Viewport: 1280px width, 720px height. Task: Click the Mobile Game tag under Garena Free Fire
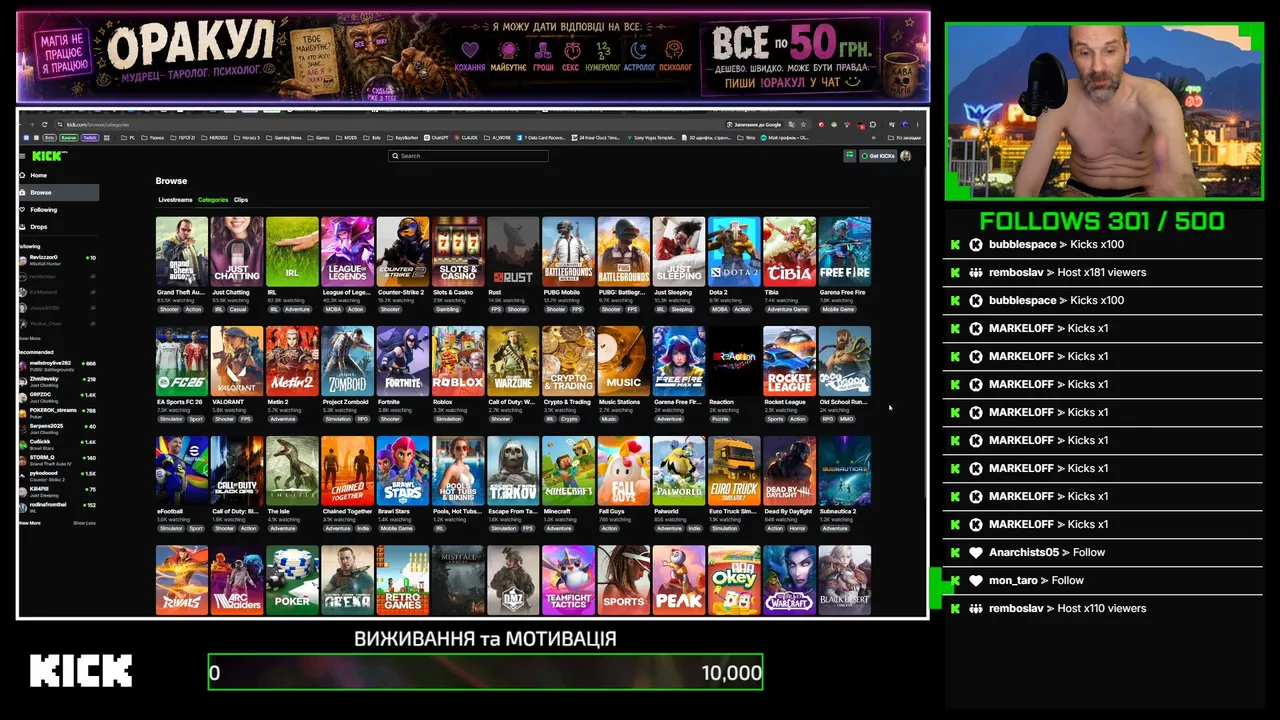click(838, 310)
